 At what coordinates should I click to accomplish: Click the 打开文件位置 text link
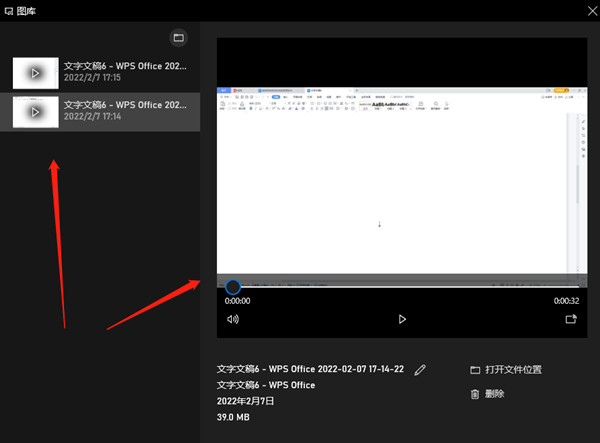[x=513, y=370]
